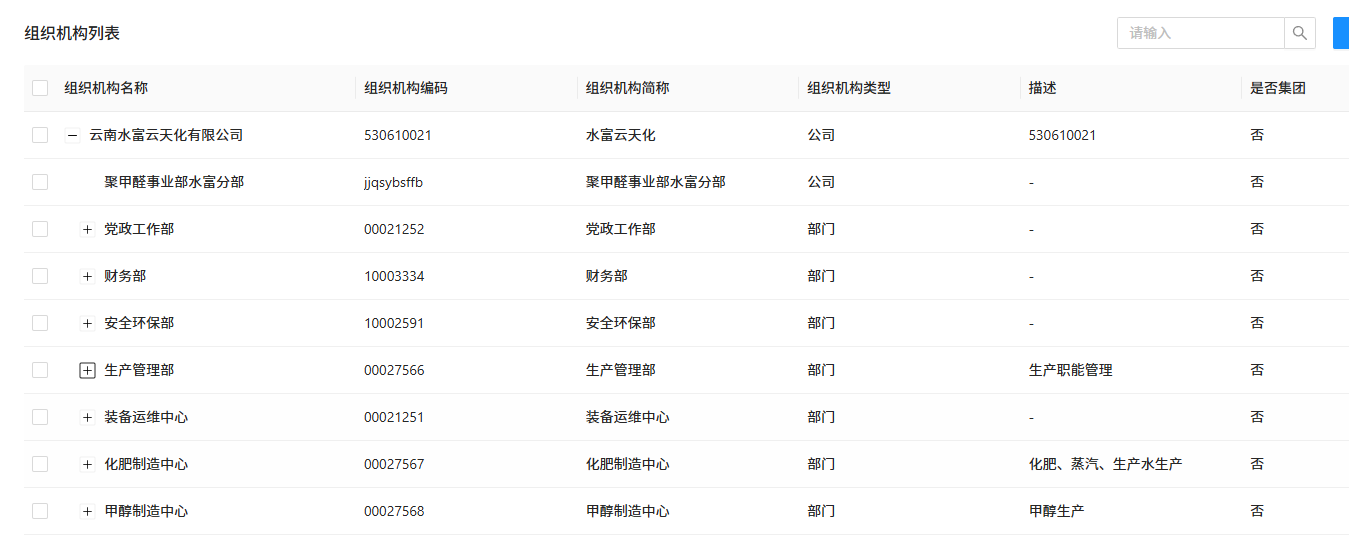1349x547 pixels.
Task: Expand 安全环保部 using plus icon
Action: [x=87, y=323]
